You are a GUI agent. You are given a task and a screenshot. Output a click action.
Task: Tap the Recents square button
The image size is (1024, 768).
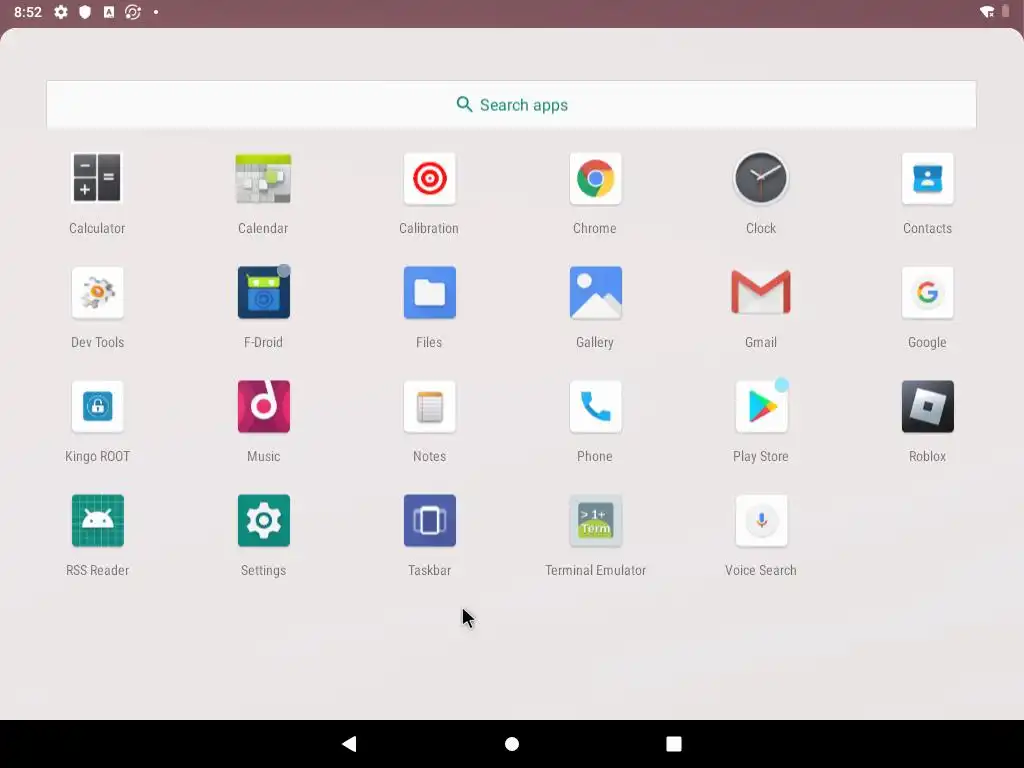click(x=673, y=744)
